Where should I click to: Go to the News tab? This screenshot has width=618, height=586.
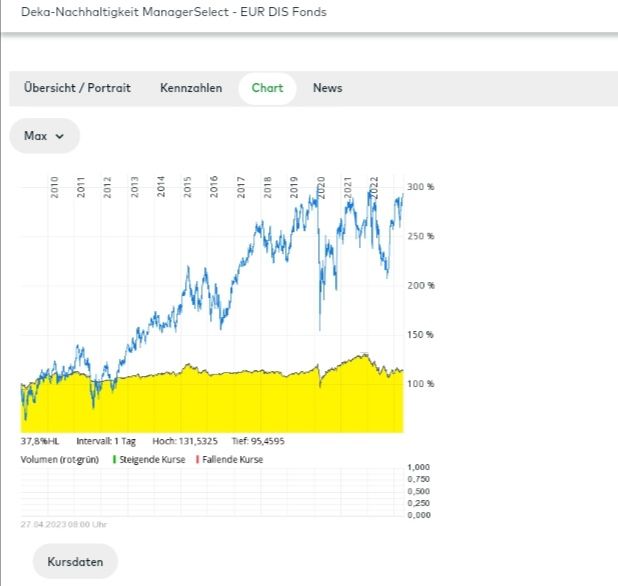(327, 88)
